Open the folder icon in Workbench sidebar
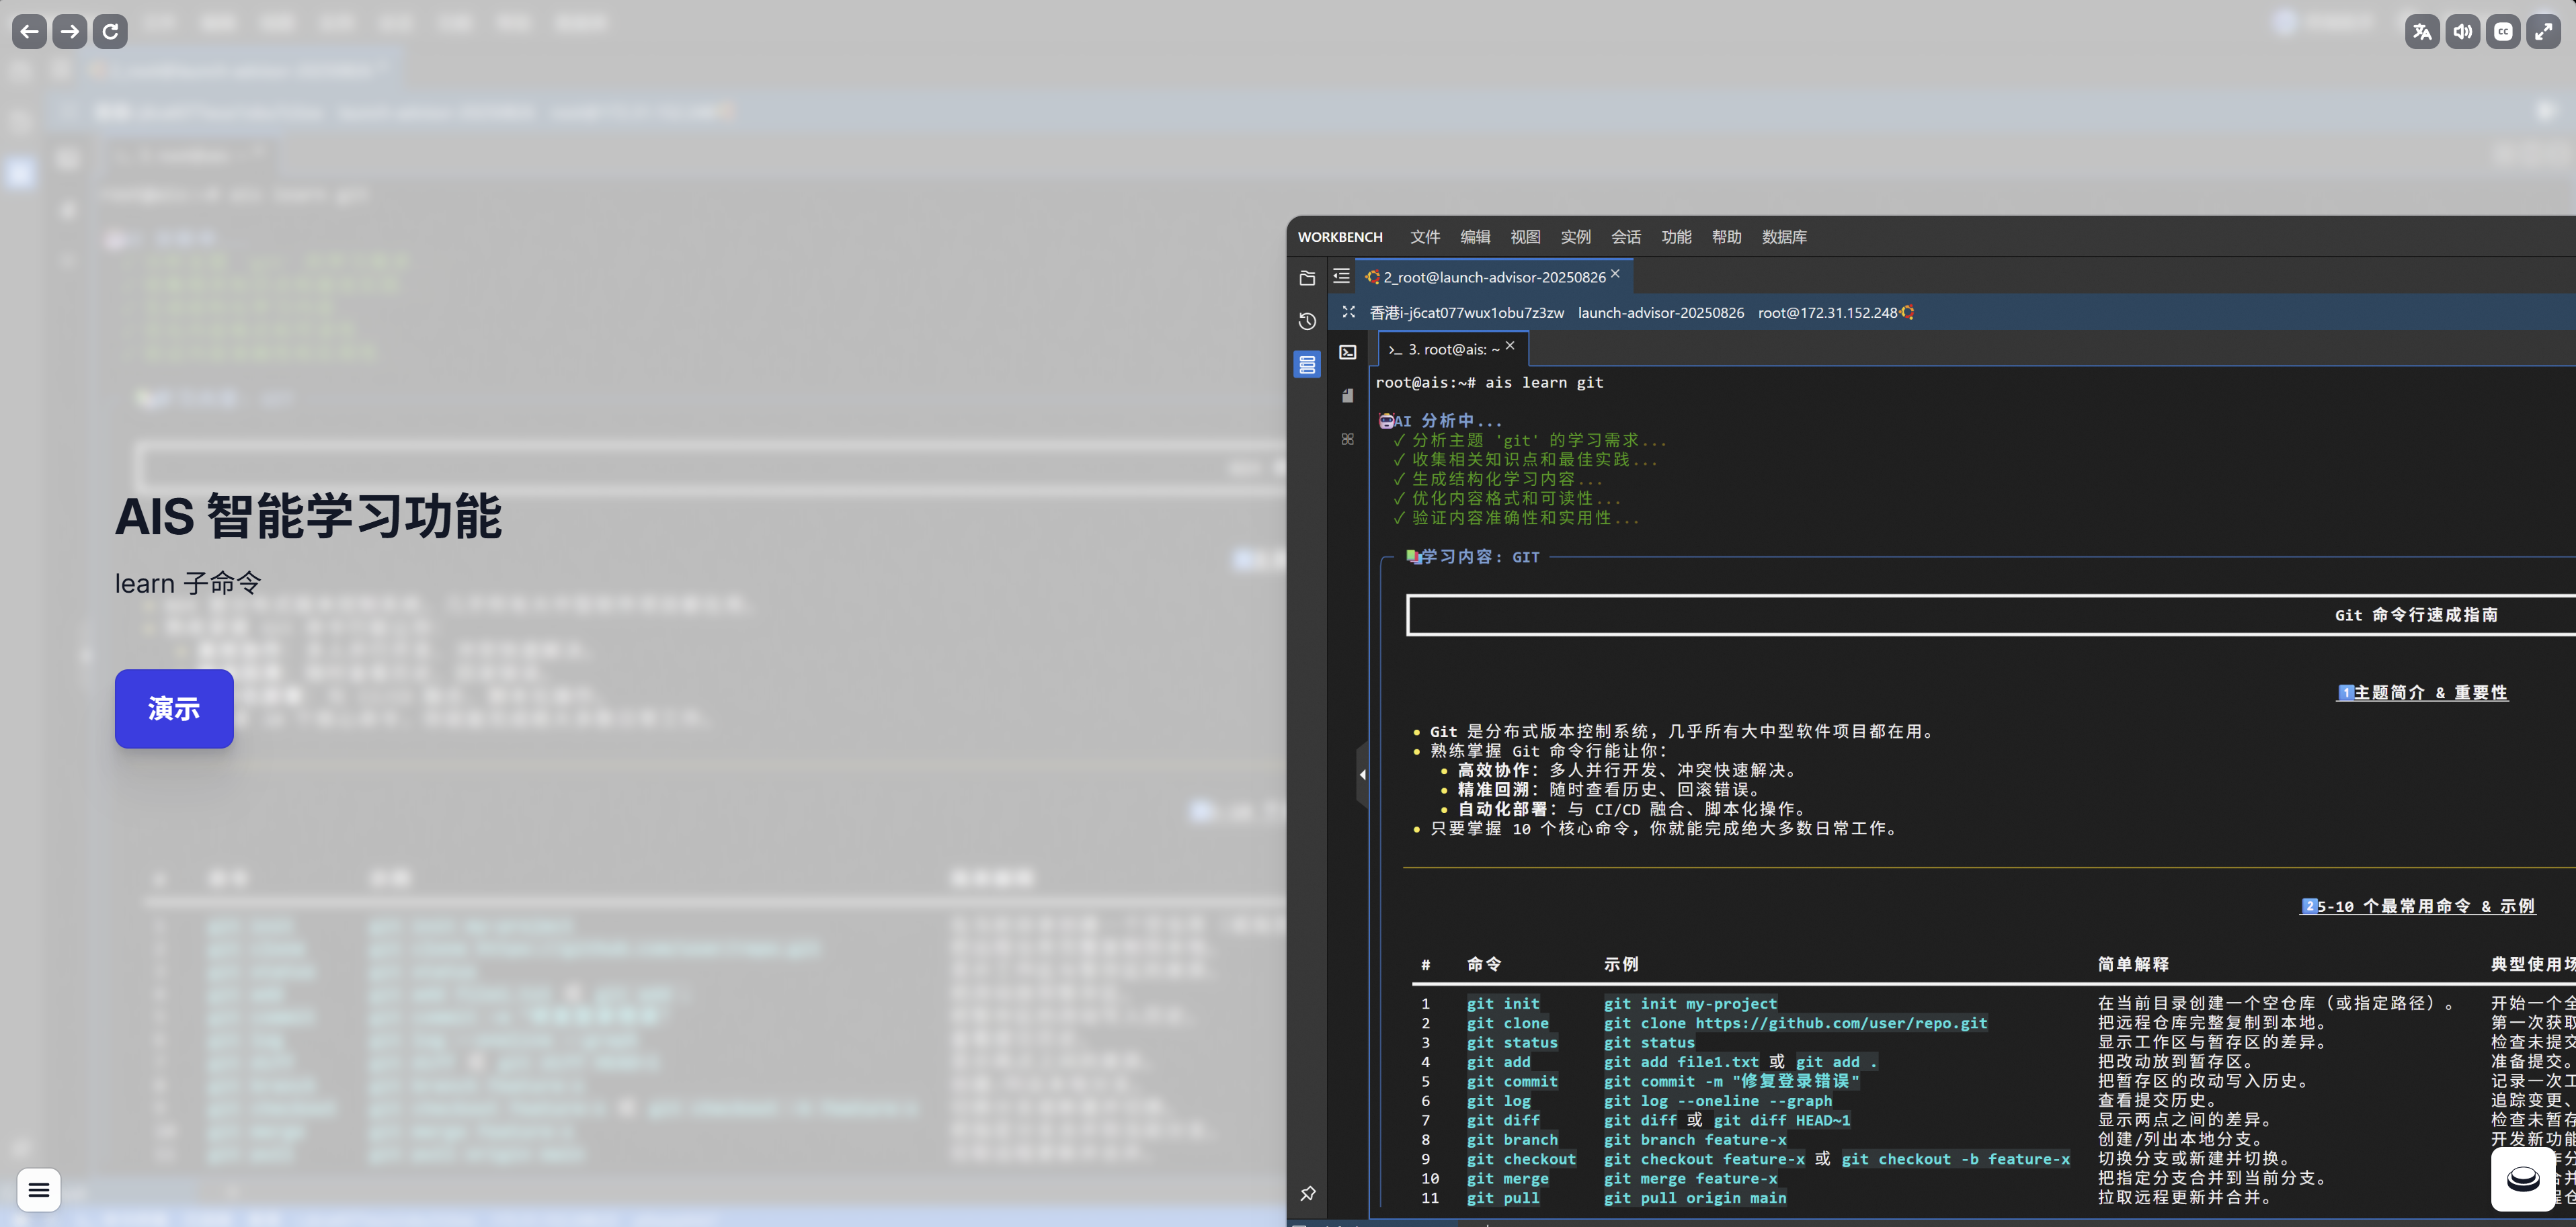 [1307, 278]
